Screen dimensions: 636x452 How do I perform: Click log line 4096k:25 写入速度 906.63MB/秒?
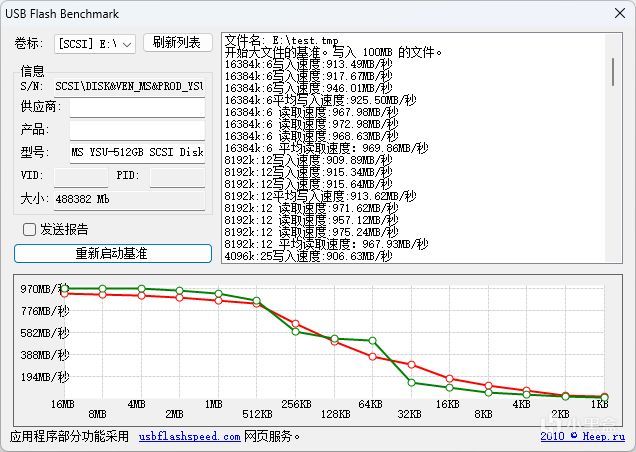tap(308, 256)
